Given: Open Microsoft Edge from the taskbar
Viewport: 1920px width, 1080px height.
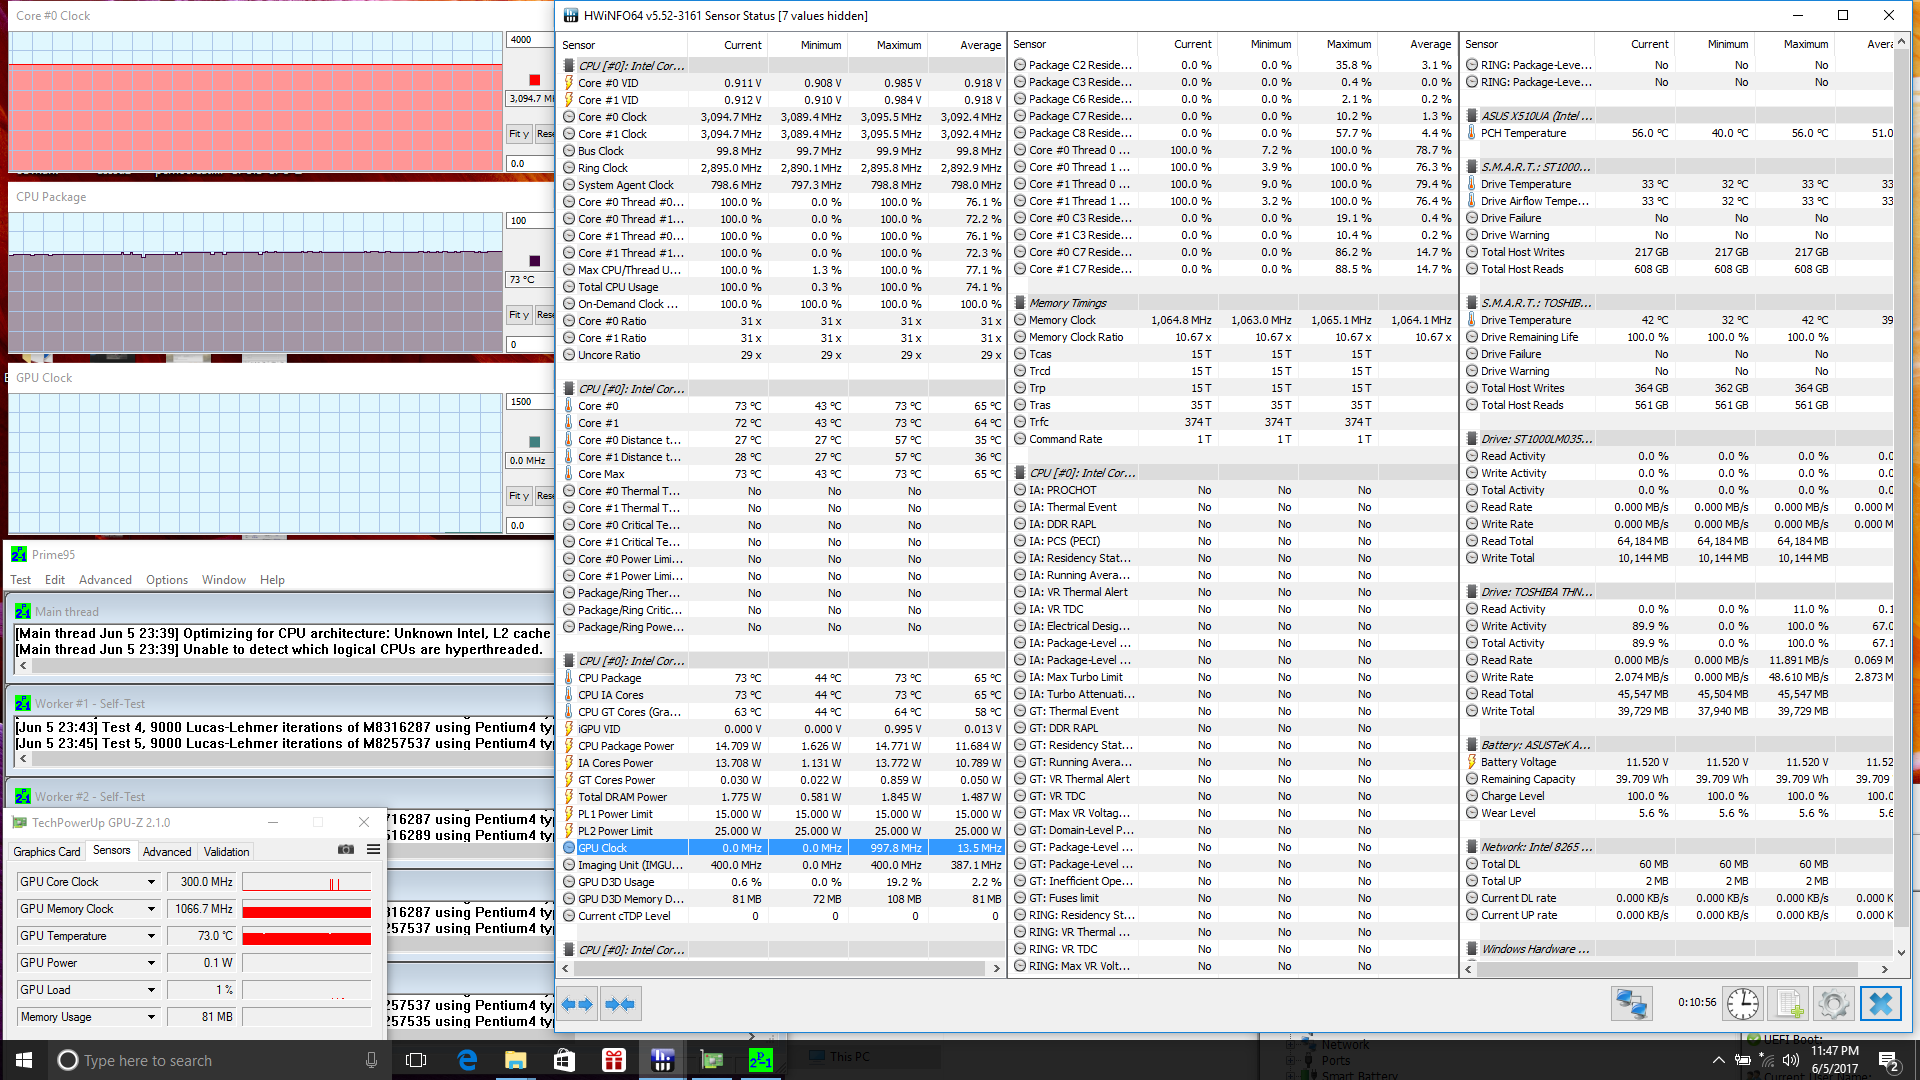Looking at the screenshot, I should click(467, 1060).
